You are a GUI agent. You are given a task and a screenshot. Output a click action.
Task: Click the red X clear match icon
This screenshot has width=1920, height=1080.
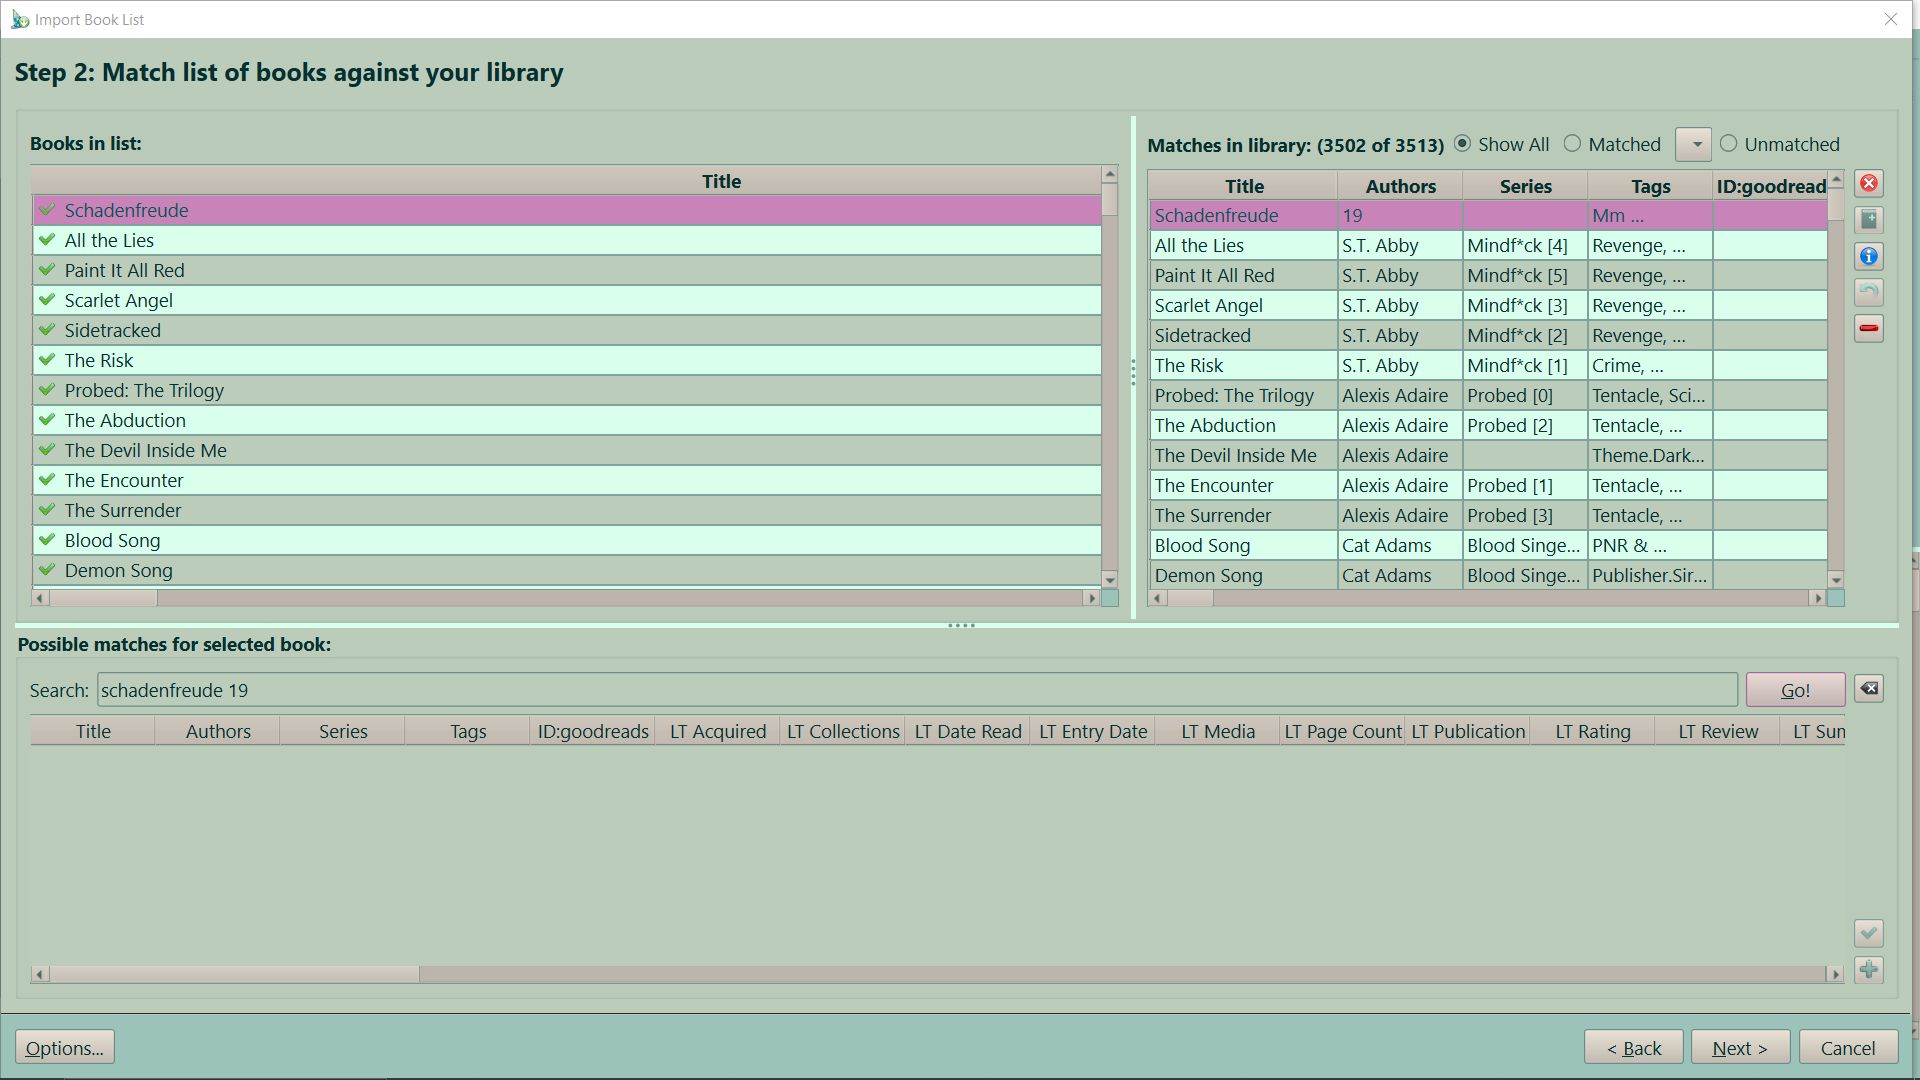(x=1868, y=184)
